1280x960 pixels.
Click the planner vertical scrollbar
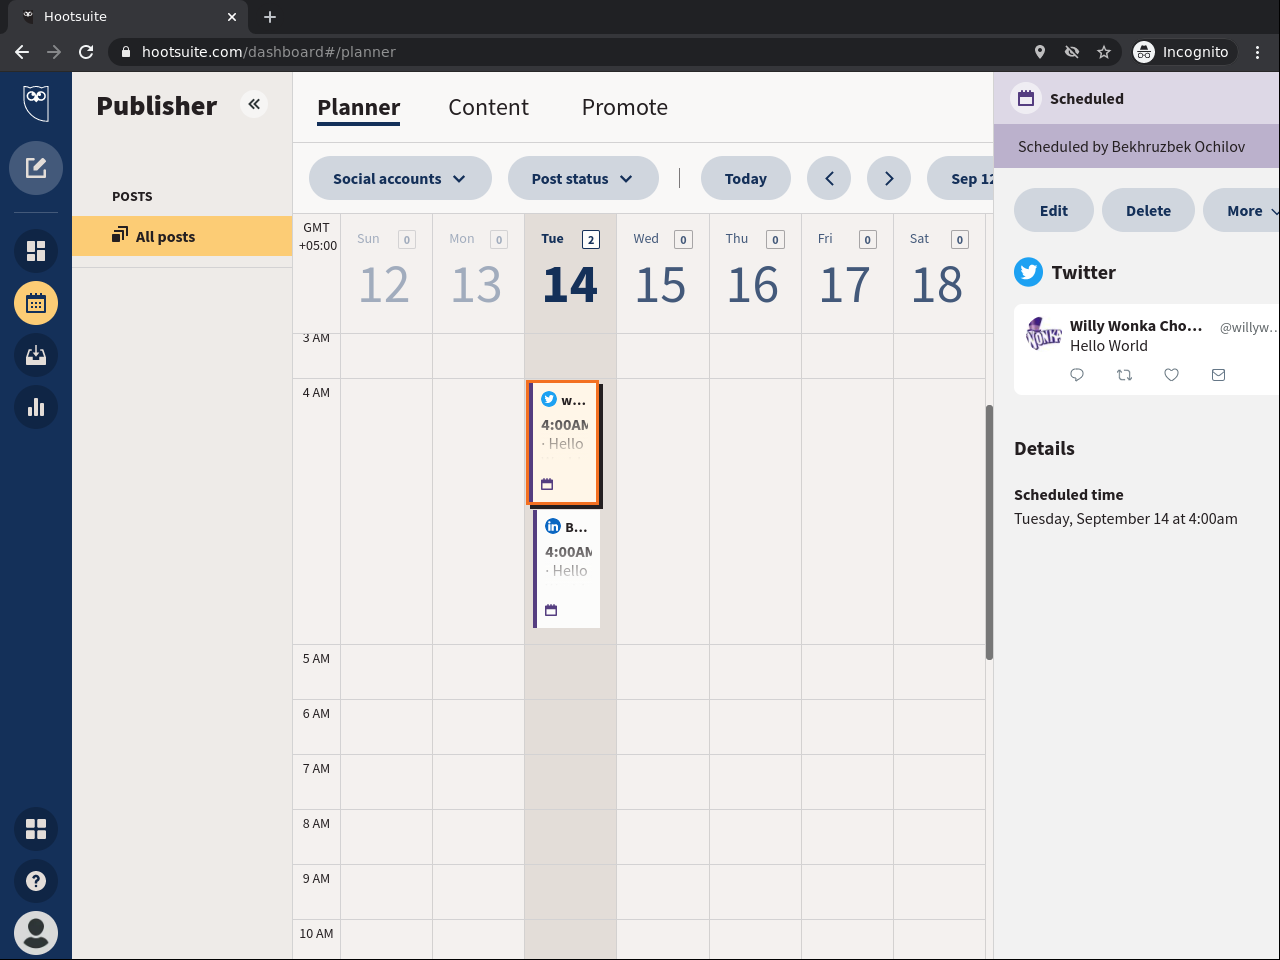[989, 532]
